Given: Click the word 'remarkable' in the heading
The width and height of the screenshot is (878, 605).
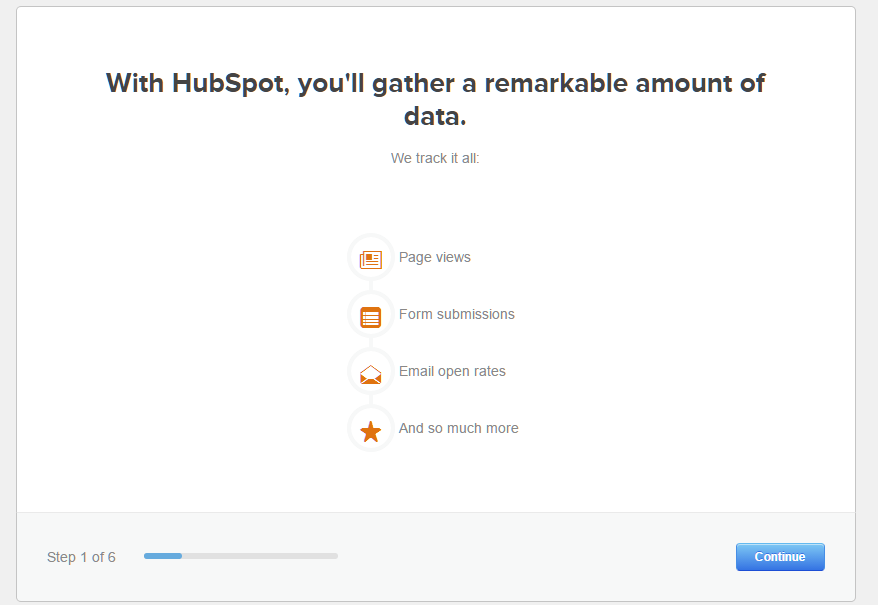Looking at the screenshot, I should tap(556, 83).
